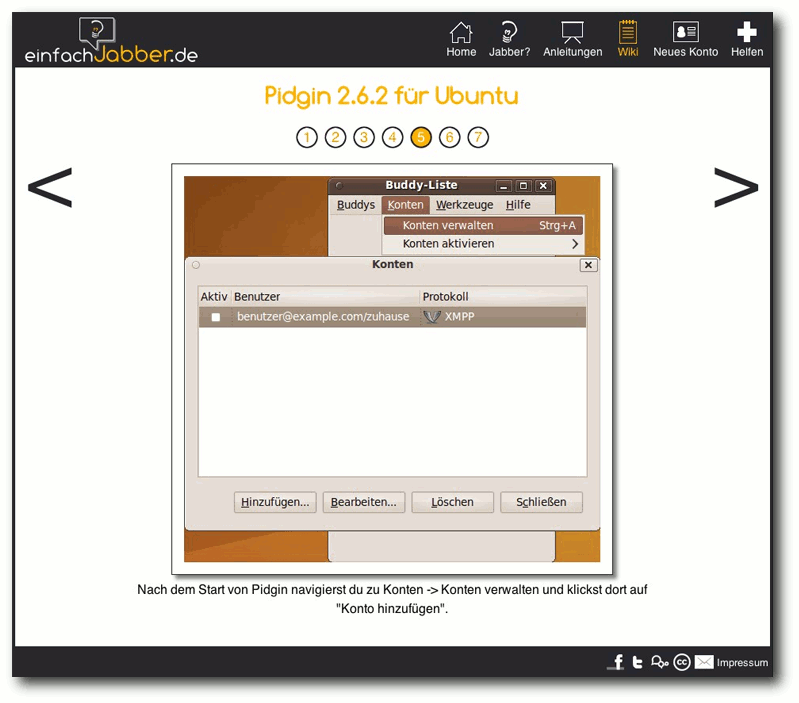Jump to step 2 of the guide
Image resolution: width=799 pixels, height=703 pixels.
coord(335,137)
